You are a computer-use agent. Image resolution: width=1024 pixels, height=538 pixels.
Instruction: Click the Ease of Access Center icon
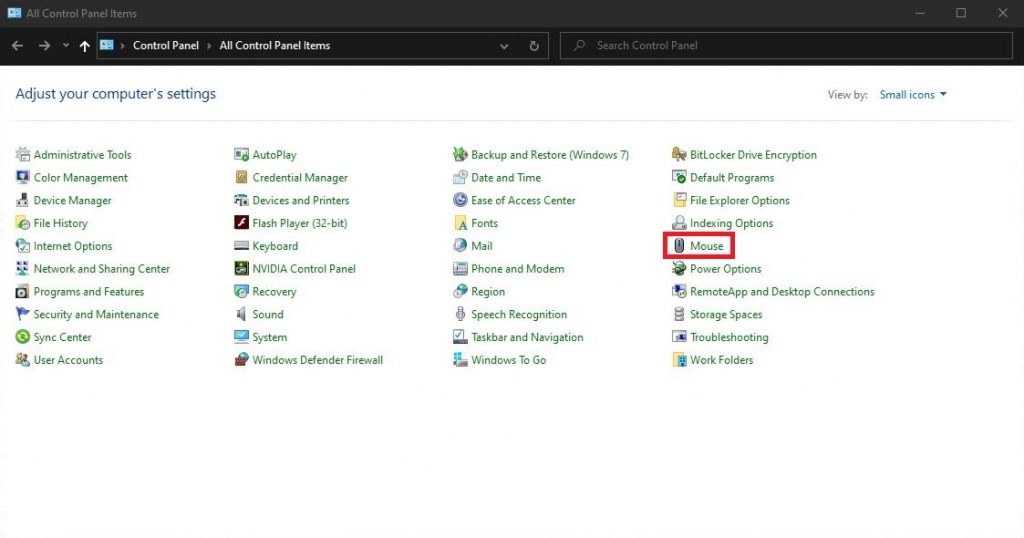tap(460, 200)
